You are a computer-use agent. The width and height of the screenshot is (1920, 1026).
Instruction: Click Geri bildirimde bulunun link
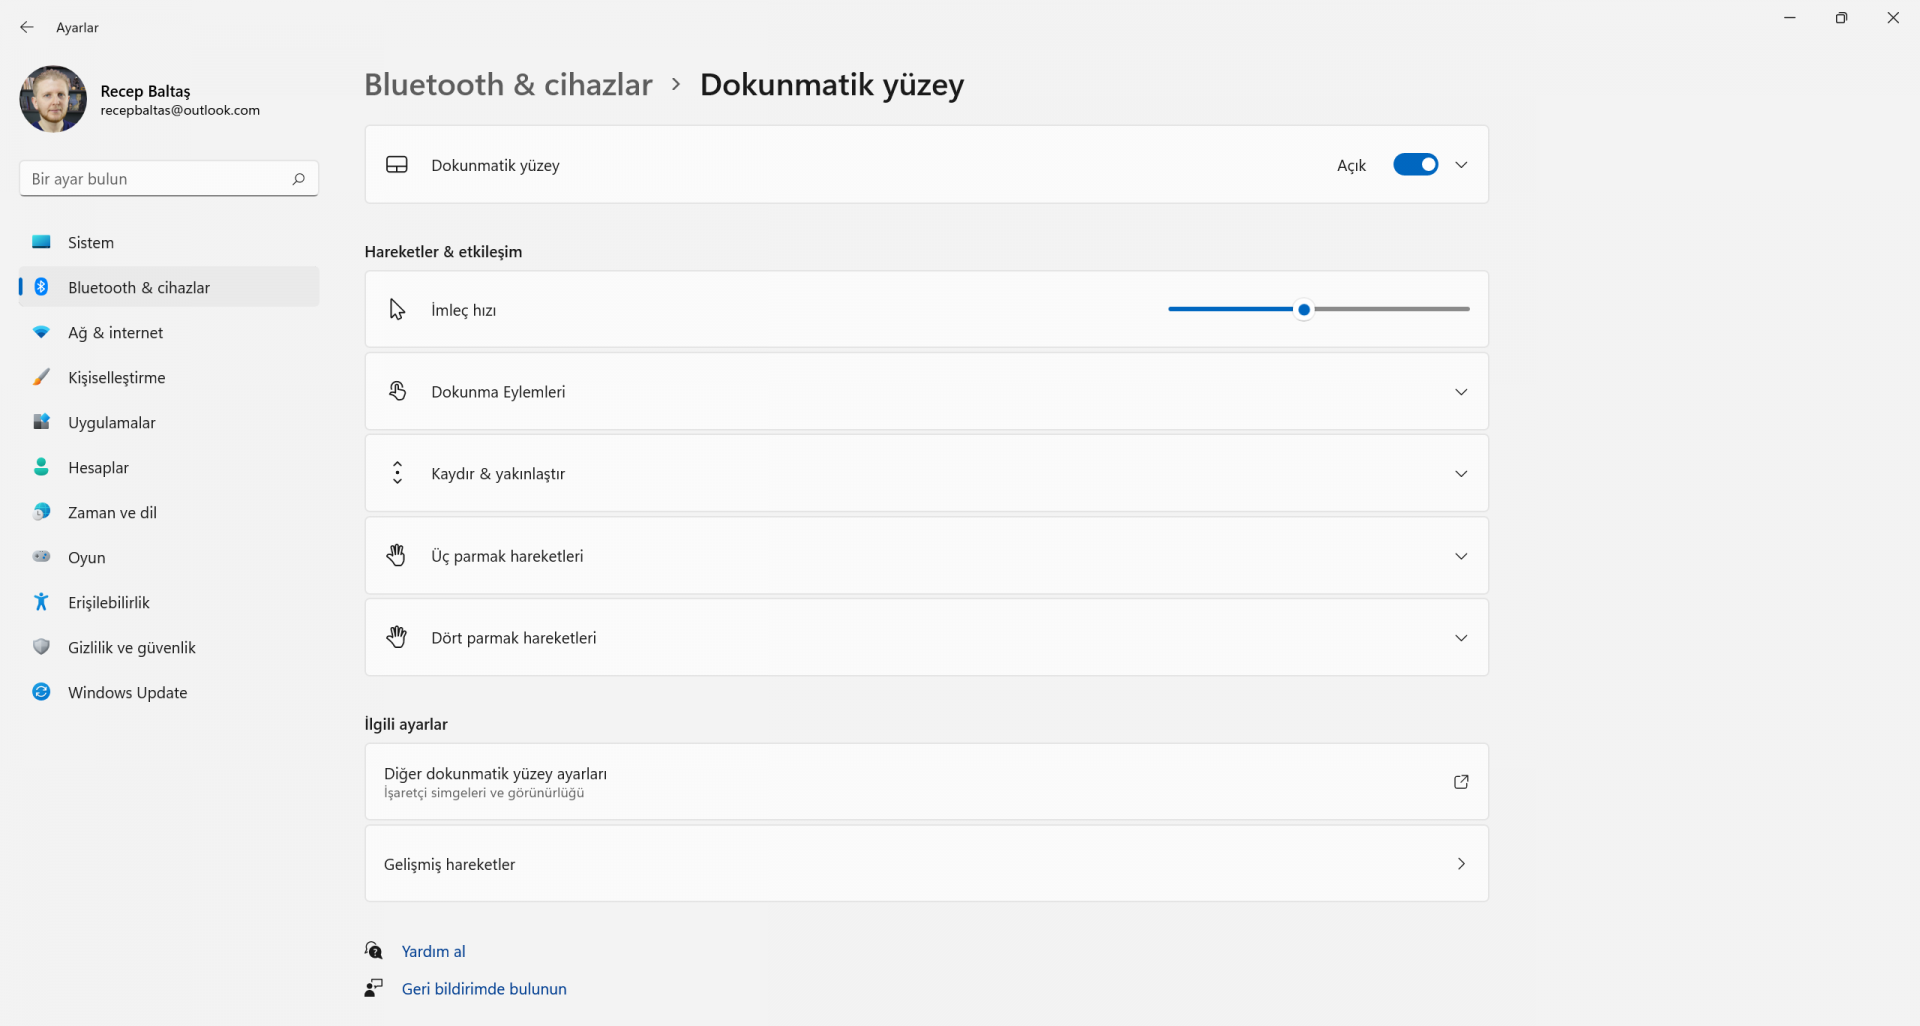[484, 989]
